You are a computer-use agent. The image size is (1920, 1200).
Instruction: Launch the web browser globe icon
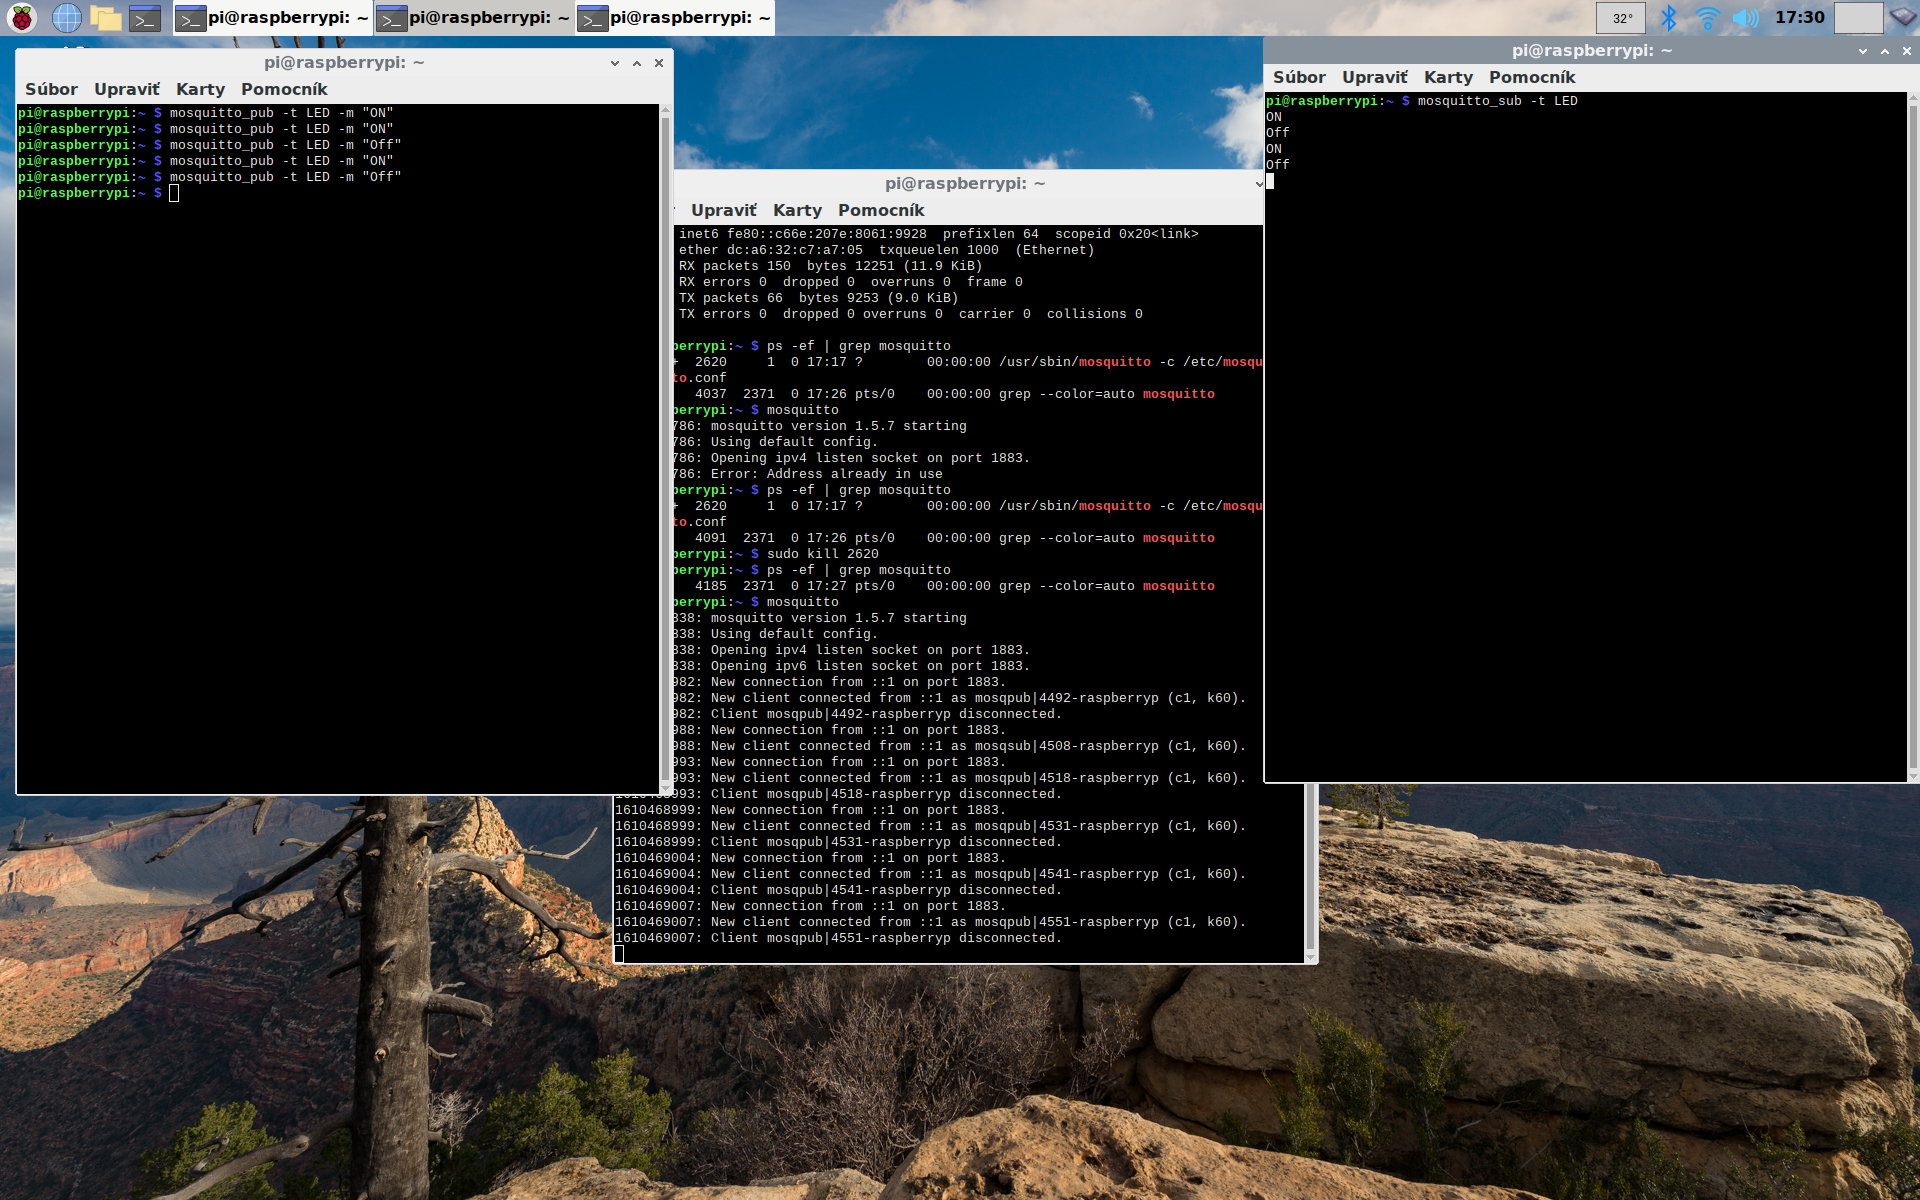tap(66, 17)
